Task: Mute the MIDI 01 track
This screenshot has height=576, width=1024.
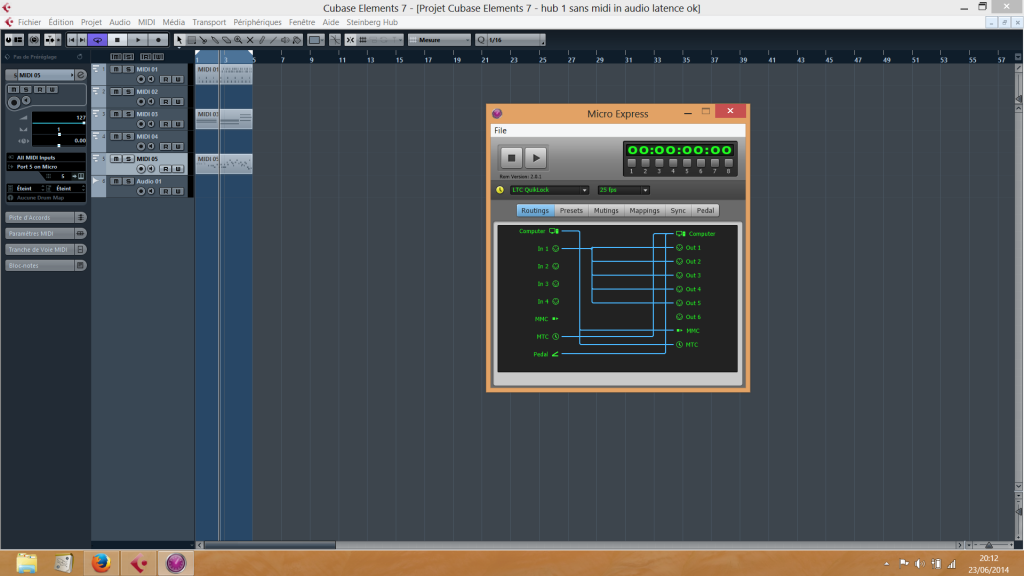Action: click(x=116, y=69)
